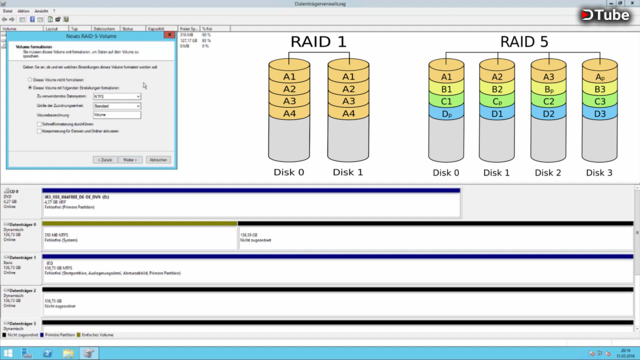This screenshot has height=360, width=640.
Task: Sort by Status column header
Action: tap(133, 29)
